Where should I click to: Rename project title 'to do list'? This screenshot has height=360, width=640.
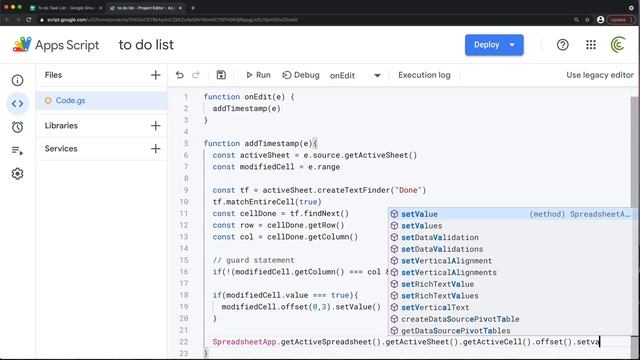(x=146, y=45)
